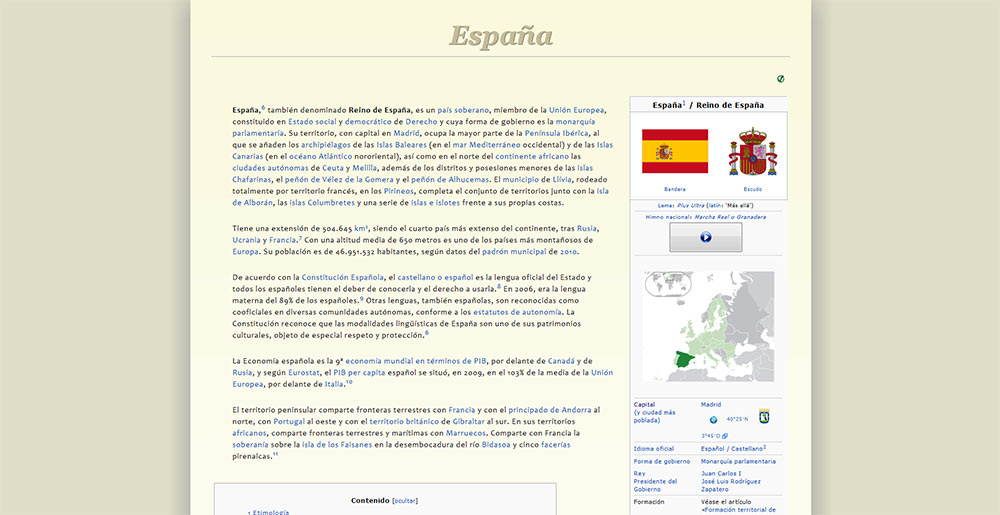Click the 'facerías' link
1000x515 pixels.
point(556,445)
